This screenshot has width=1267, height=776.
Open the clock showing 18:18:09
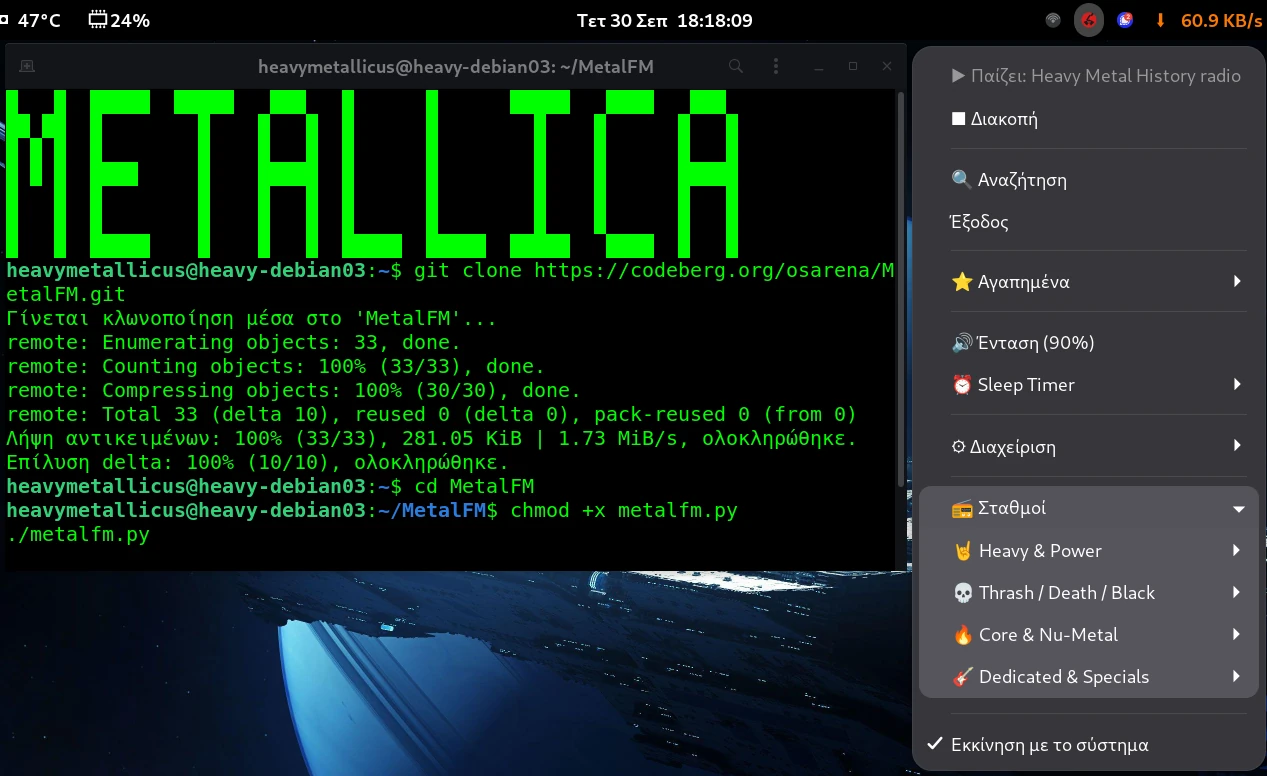(x=665, y=20)
